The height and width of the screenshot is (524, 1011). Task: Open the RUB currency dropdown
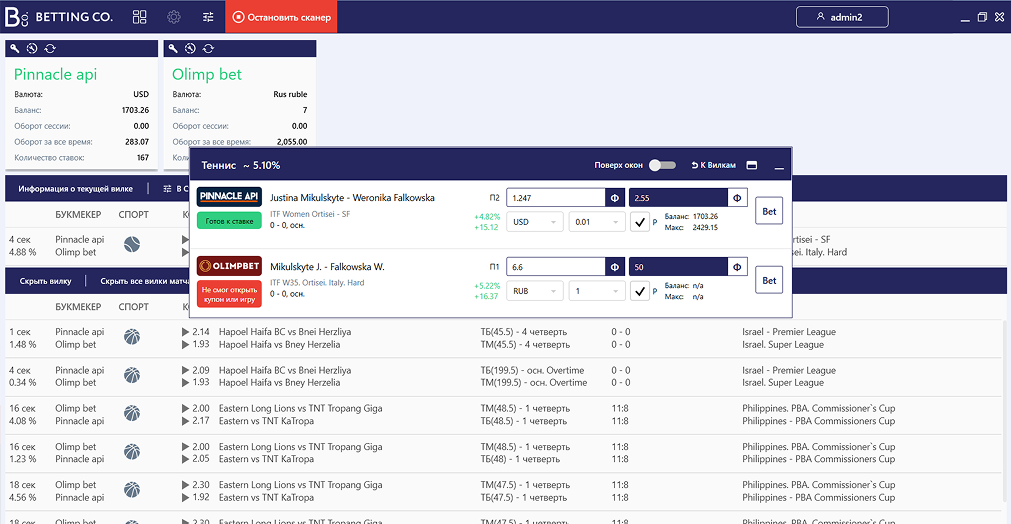535,291
